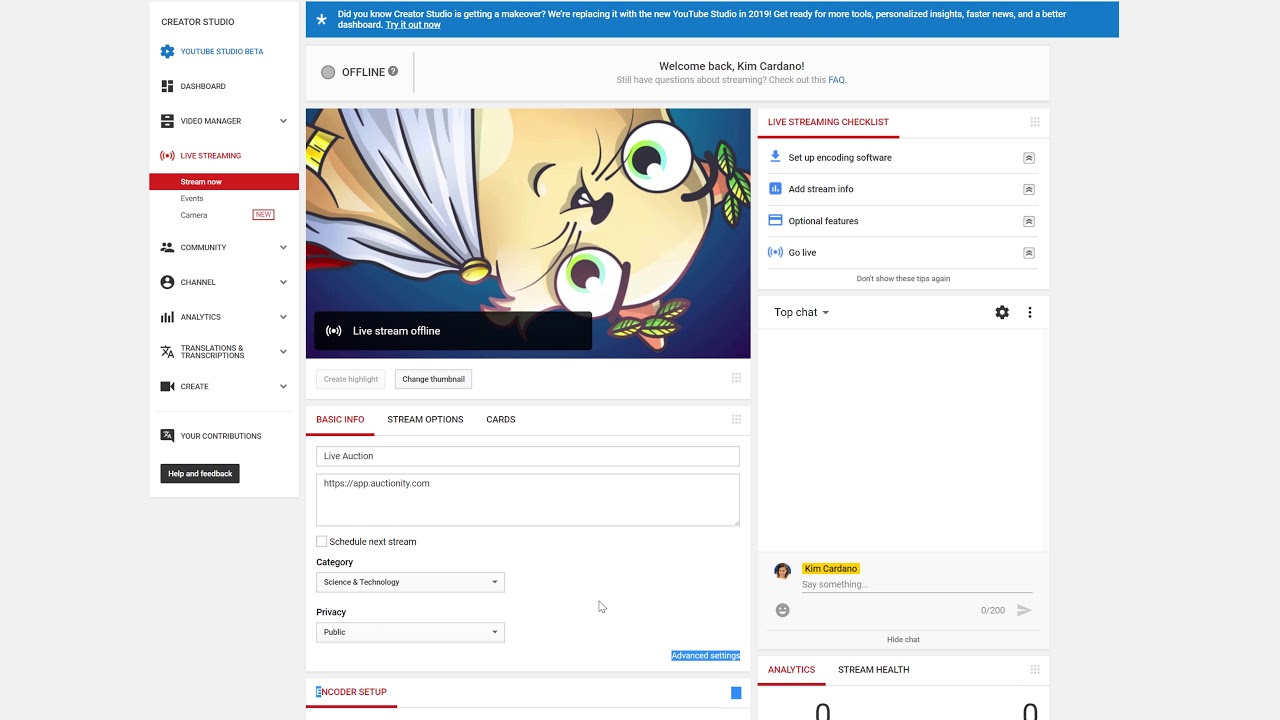Open the Category dropdown showing Science & Technology

410,582
